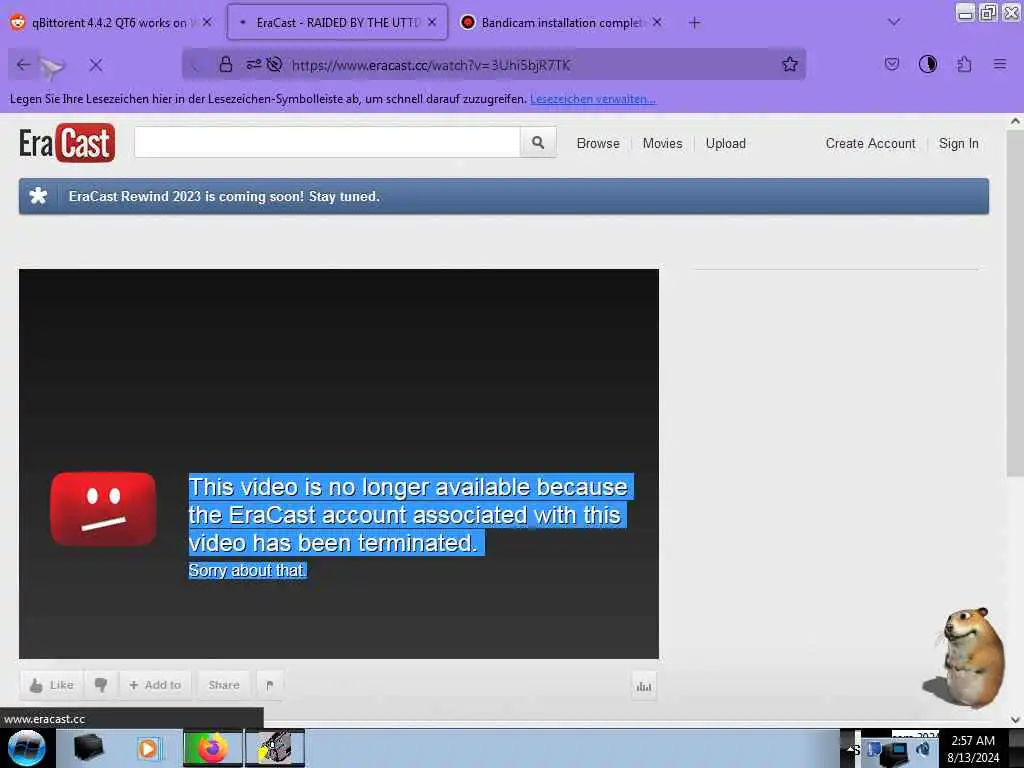1024x768 pixels.
Task: Close the EraCast tab
Action: coord(432,22)
